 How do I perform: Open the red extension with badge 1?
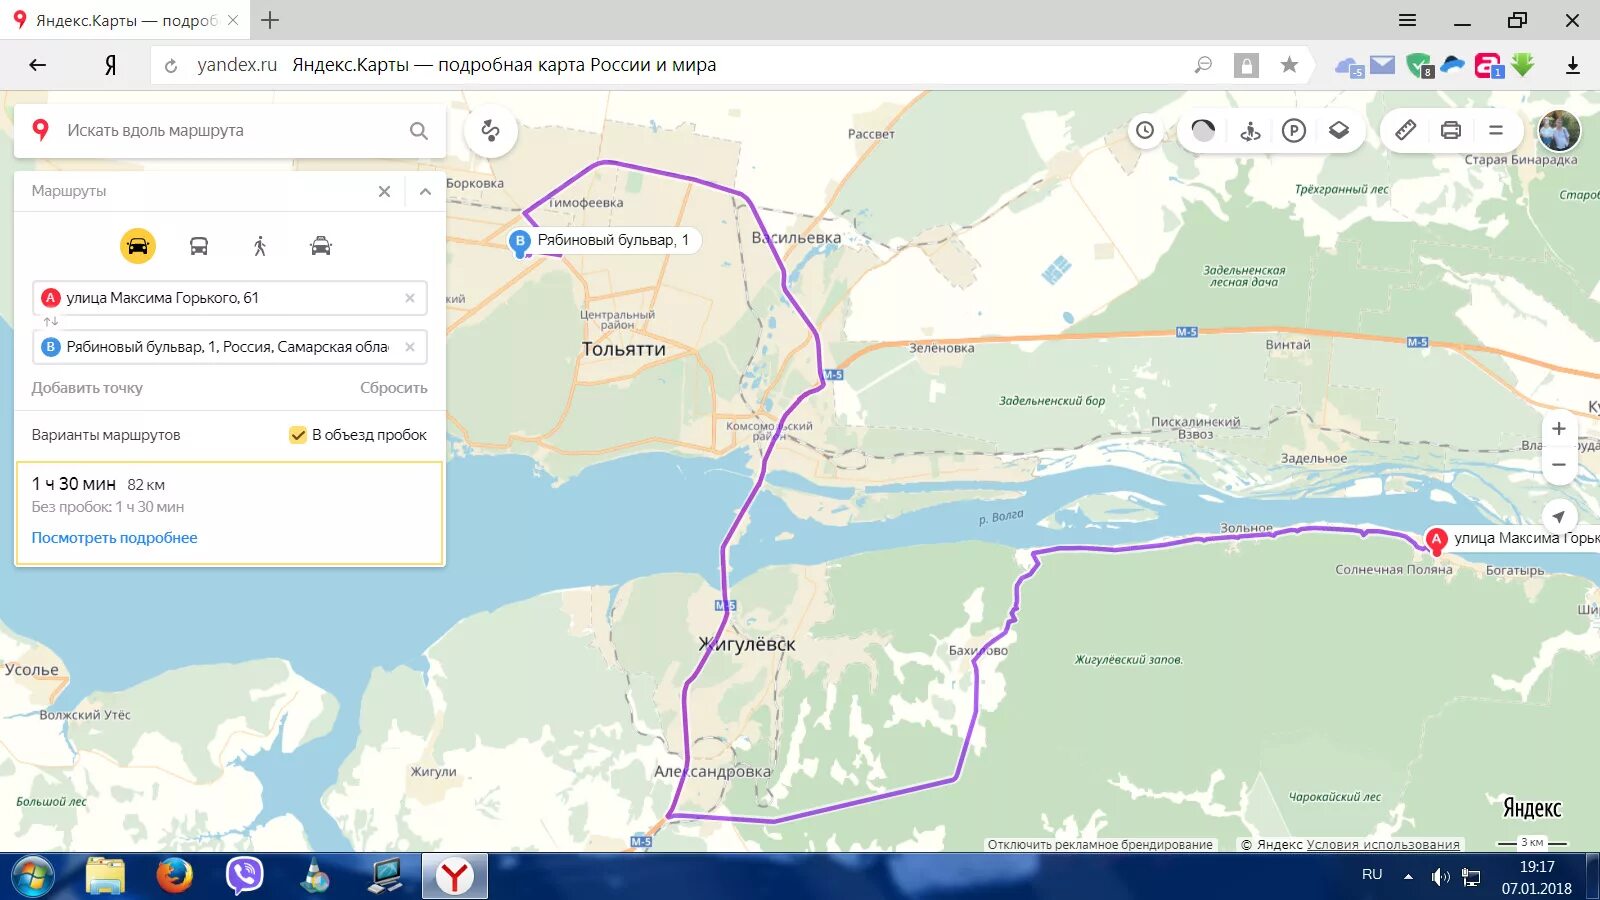pyautogui.click(x=1489, y=66)
